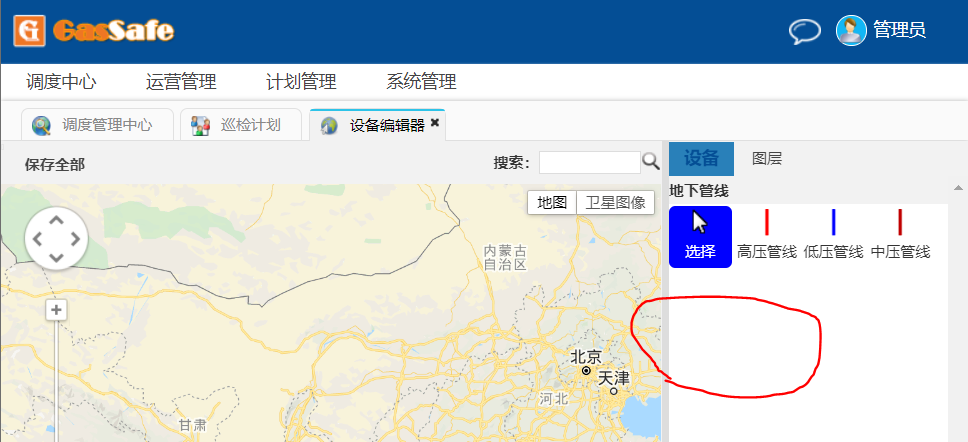This screenshot has height=442, width=968.
Task: Click the 保存全部 button
Action: click(55, 164)
